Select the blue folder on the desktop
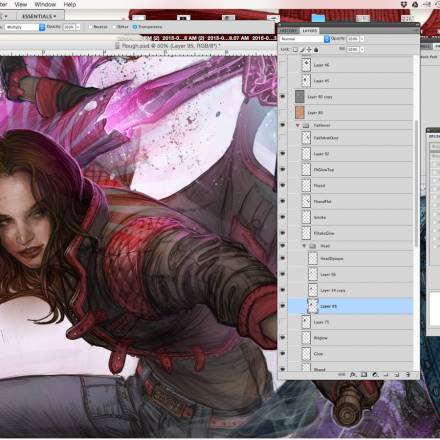The image size is (440, 440). click(x=318, y=18)
